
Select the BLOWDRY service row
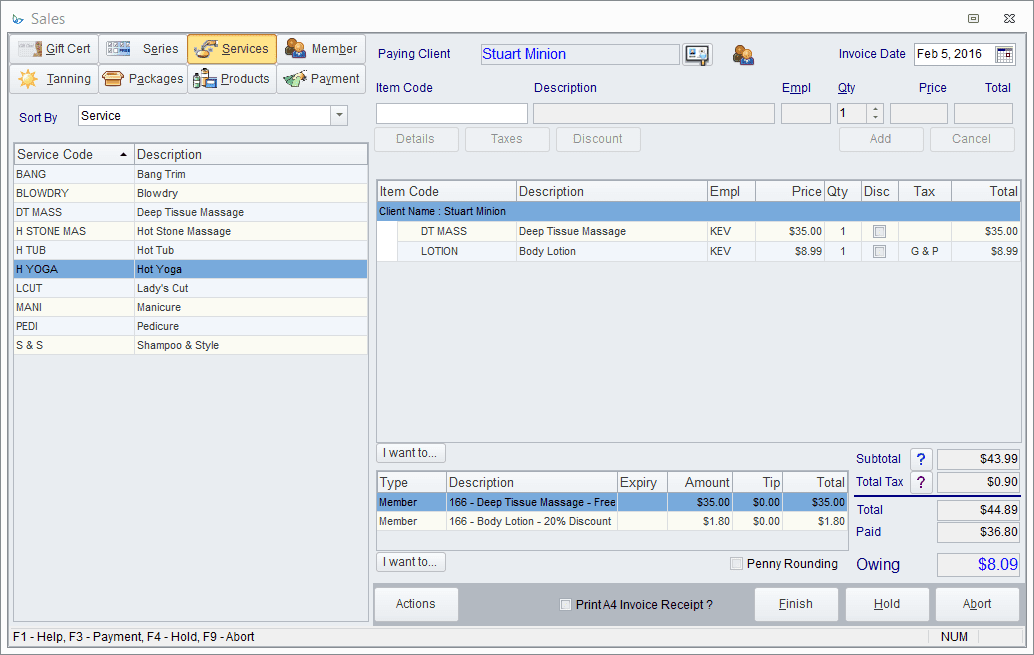pos(191,193)
